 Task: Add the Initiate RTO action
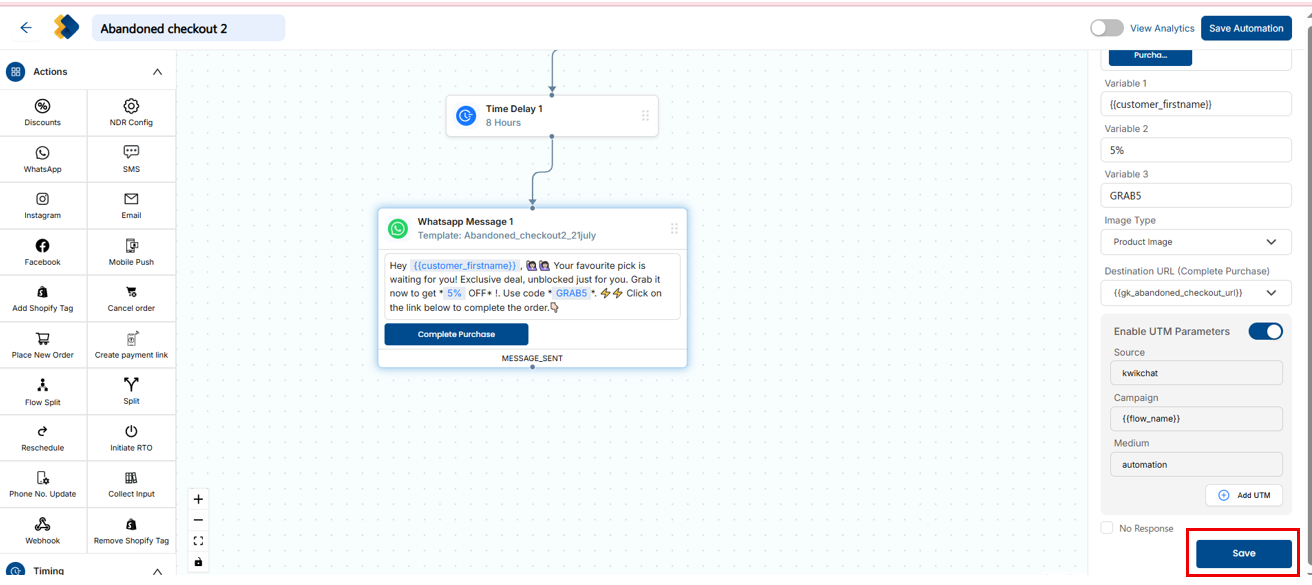[x=131, y=438]
